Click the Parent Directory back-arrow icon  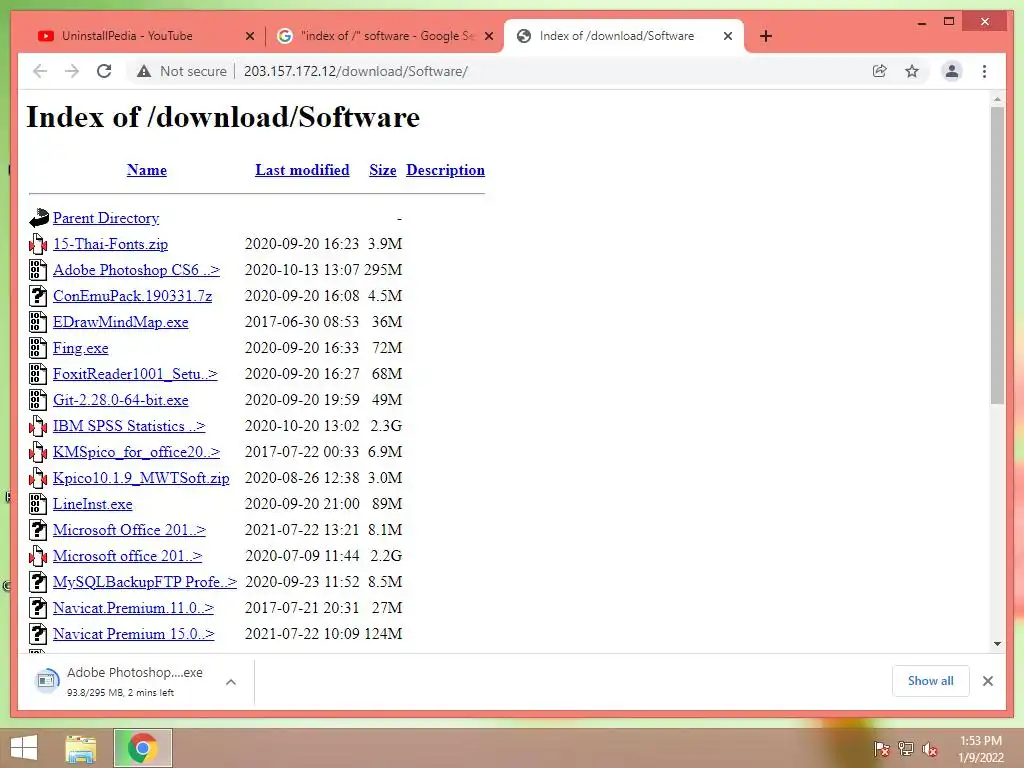[39, 217]
